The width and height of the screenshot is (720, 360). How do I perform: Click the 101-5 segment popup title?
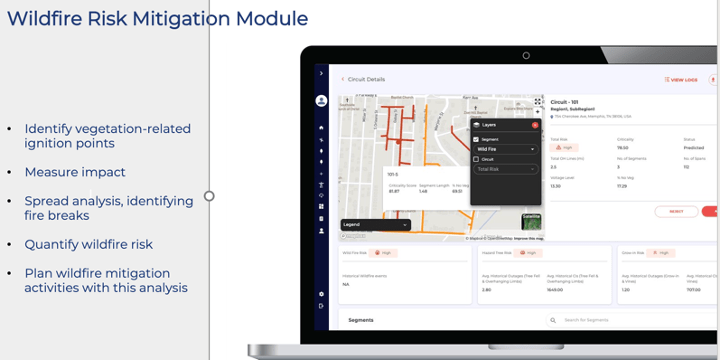pyautogui.click(x=392, y=174)
